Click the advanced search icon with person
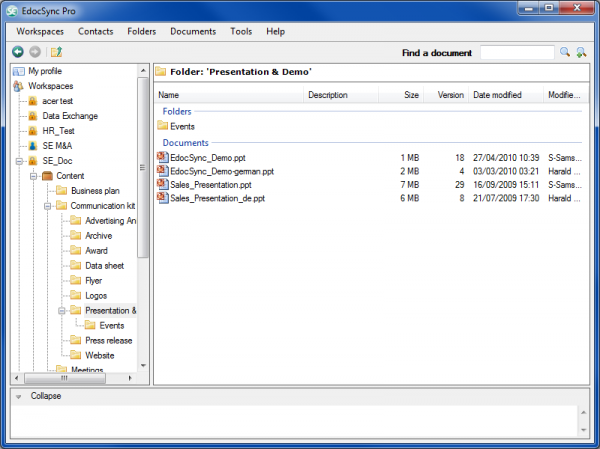The image size is (600, 449). click(581, 52)
